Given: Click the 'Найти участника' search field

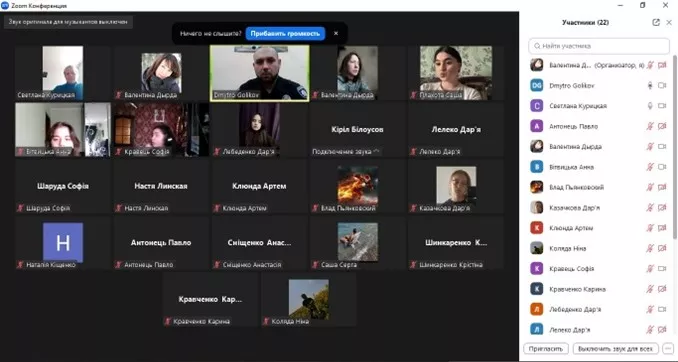Looking at the screenshot, I should (x=599, y=46).
